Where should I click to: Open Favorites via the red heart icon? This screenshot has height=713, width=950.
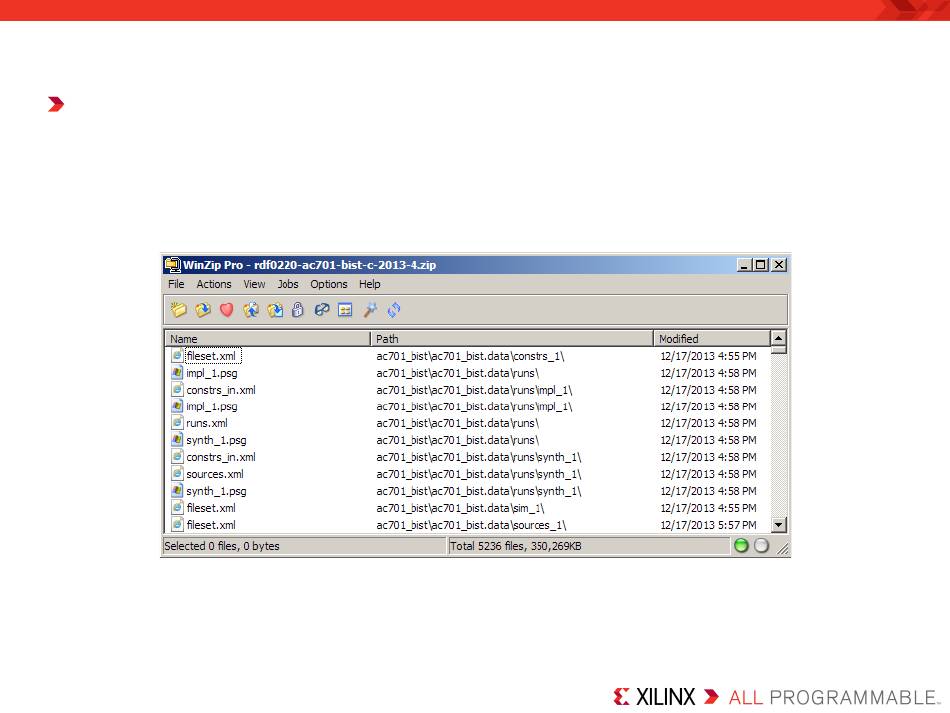click(227, 310)
